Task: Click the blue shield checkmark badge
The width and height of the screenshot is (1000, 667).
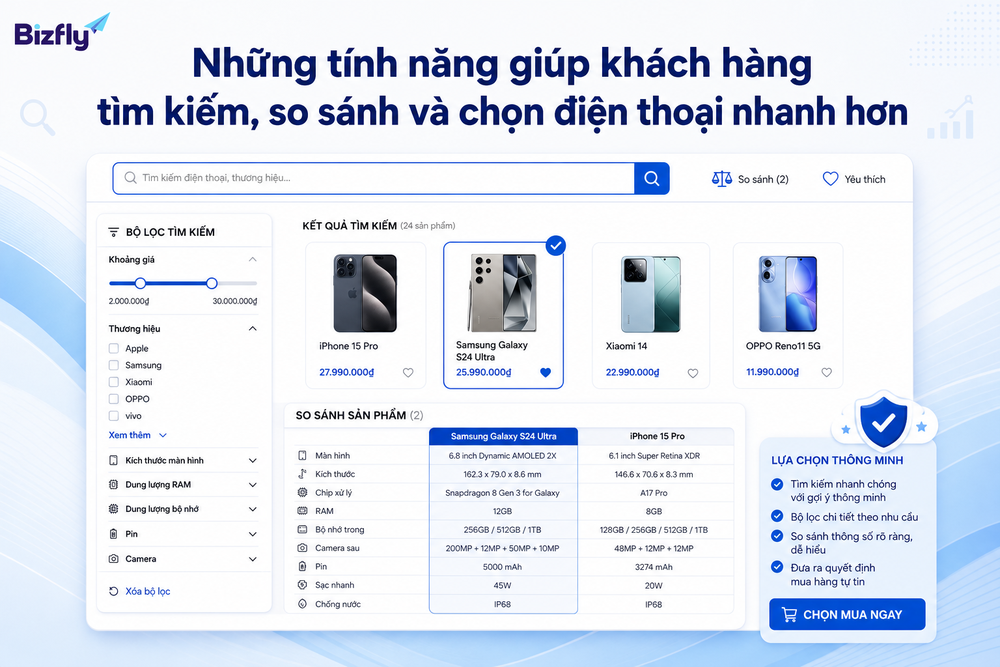Action: (883, 421)
